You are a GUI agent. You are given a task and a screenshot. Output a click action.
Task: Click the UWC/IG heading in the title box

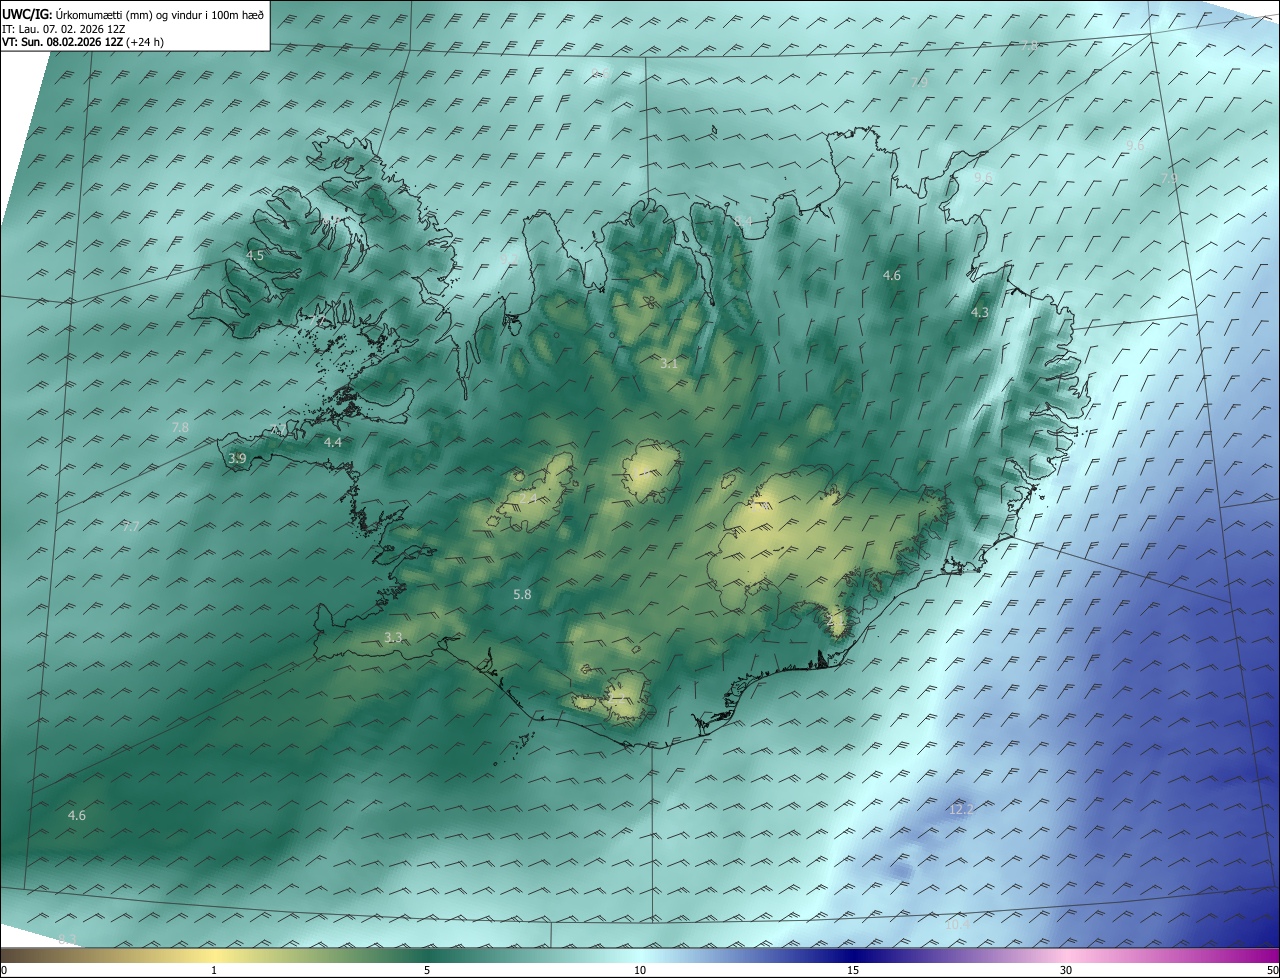point(27,14)
